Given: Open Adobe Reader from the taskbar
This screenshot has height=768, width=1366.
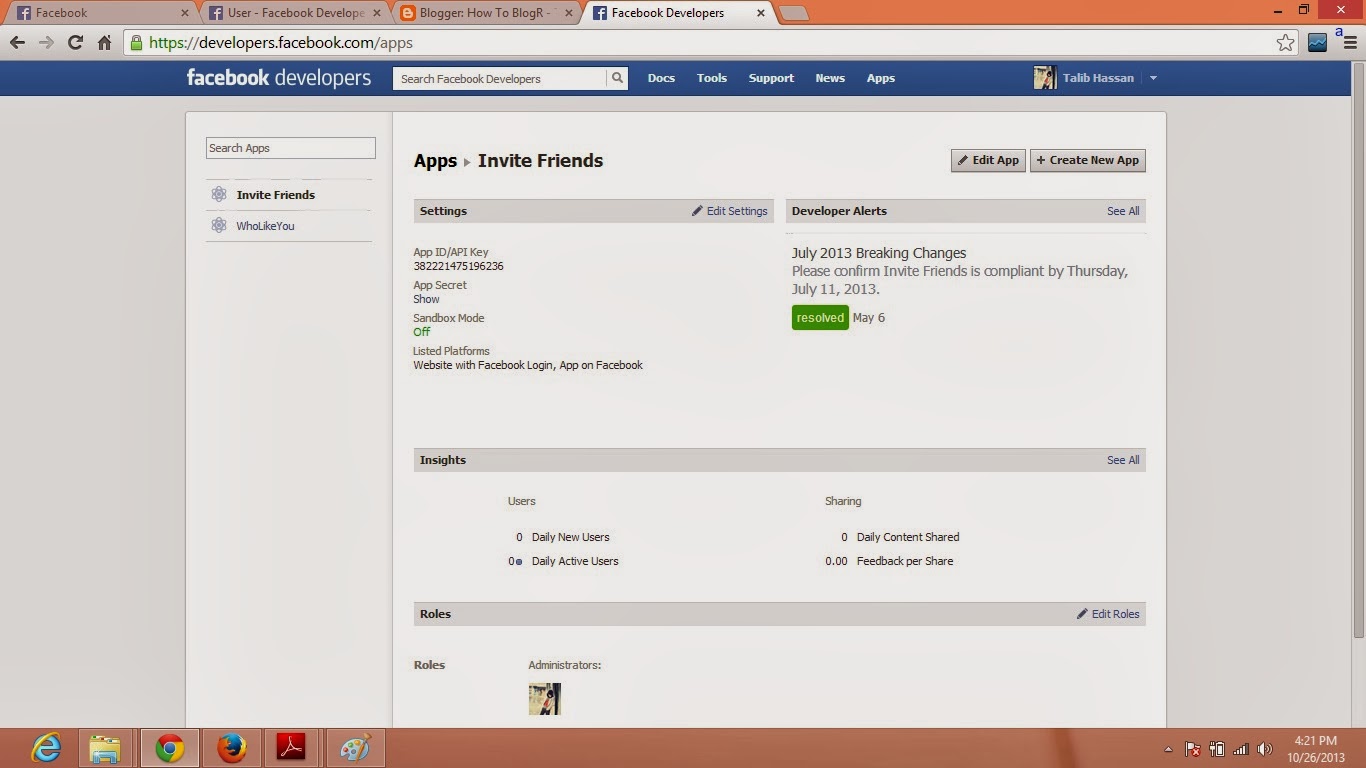Looking at the screenshot, I should point(291,748).
